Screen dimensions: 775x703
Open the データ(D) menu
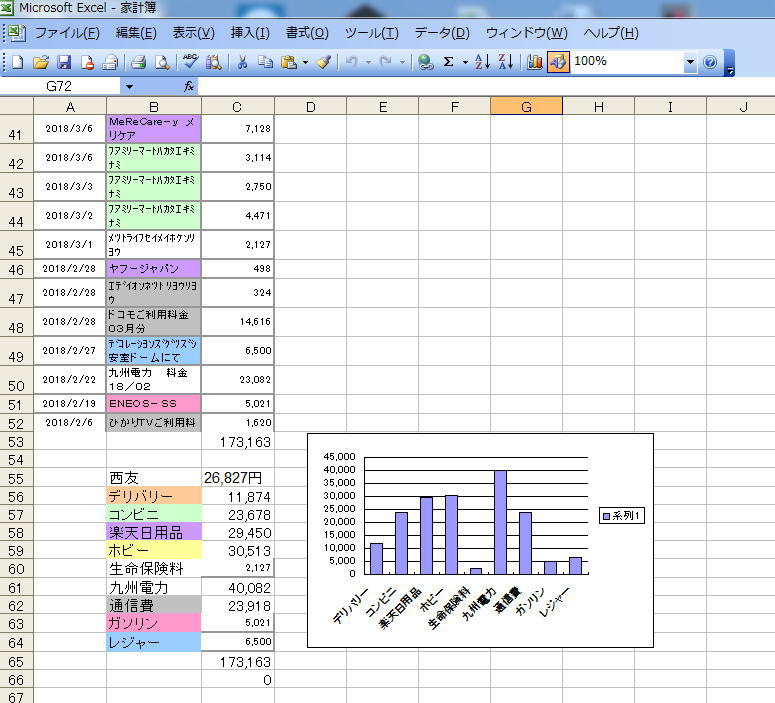[x=442, y=33]
